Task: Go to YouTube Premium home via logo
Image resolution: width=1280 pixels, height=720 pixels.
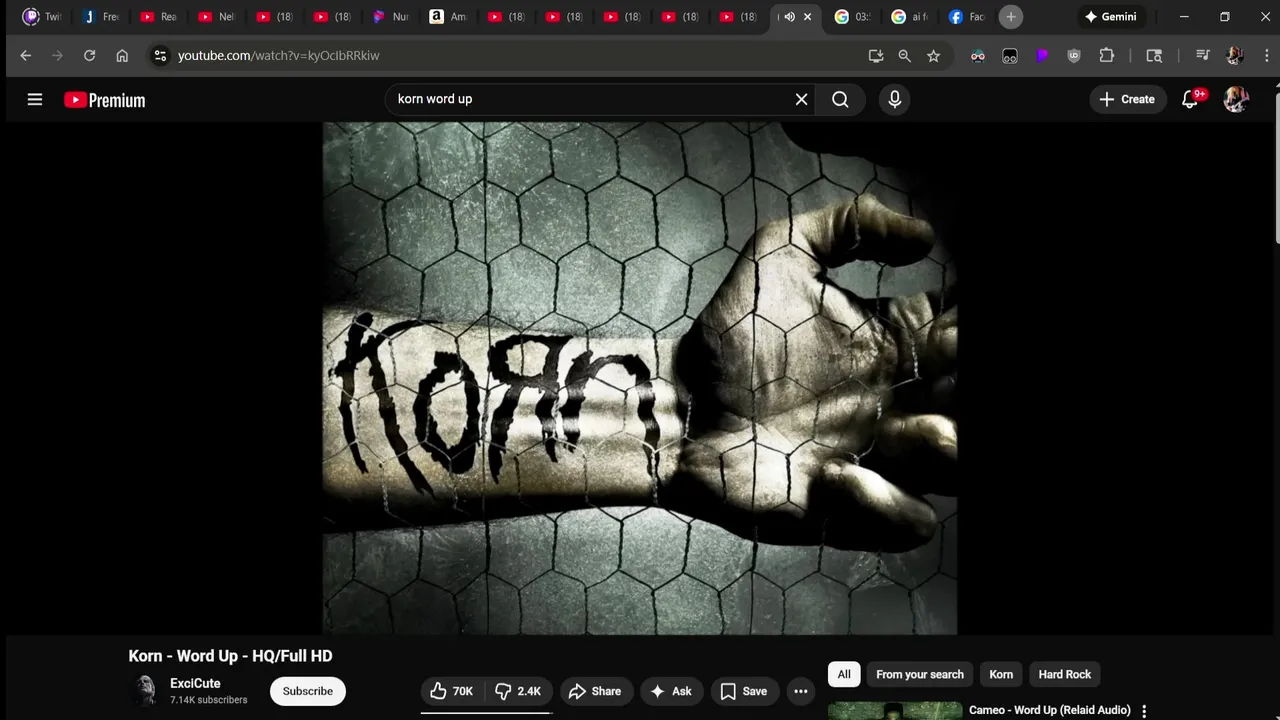Action: tap(105, 100)
